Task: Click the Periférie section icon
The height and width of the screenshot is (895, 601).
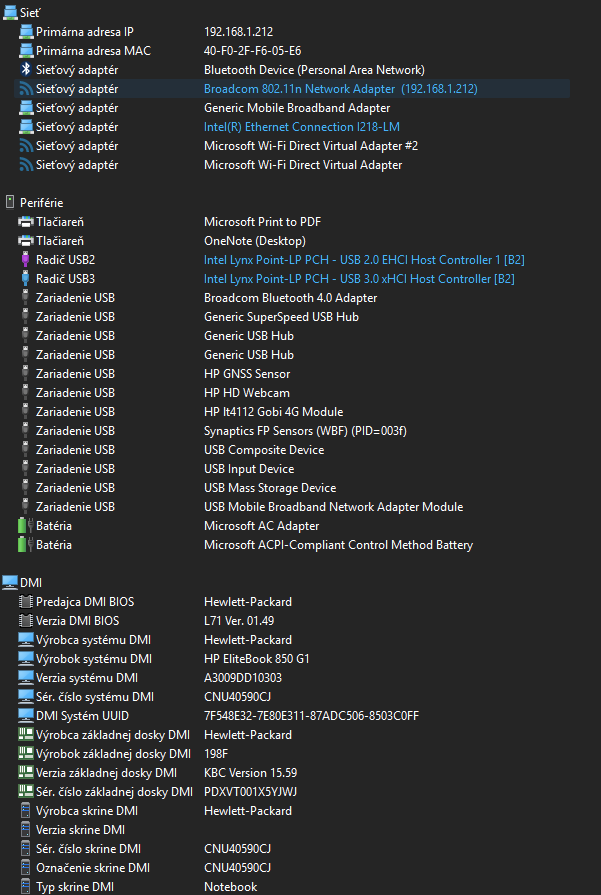Action: coord(10,203)
